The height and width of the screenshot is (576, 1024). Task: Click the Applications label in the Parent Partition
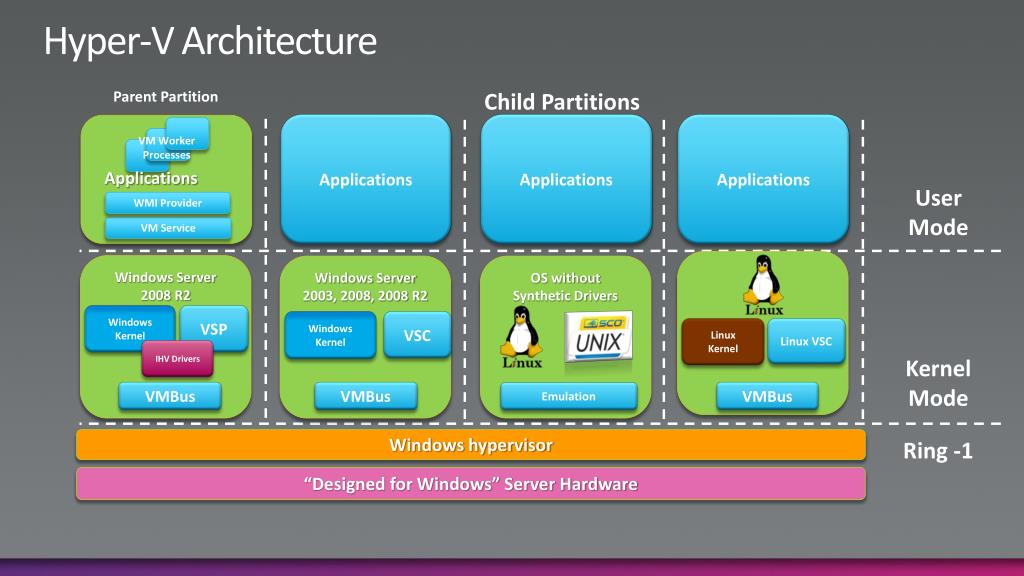(151, 178)
